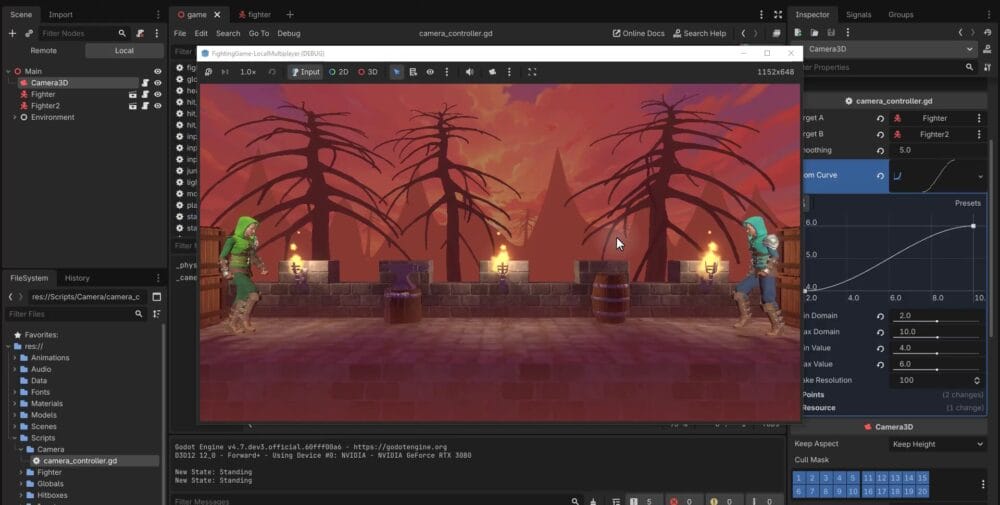Toggle visibility of the Camera3D node
The image size is (1000, 505).
(158, 83)
